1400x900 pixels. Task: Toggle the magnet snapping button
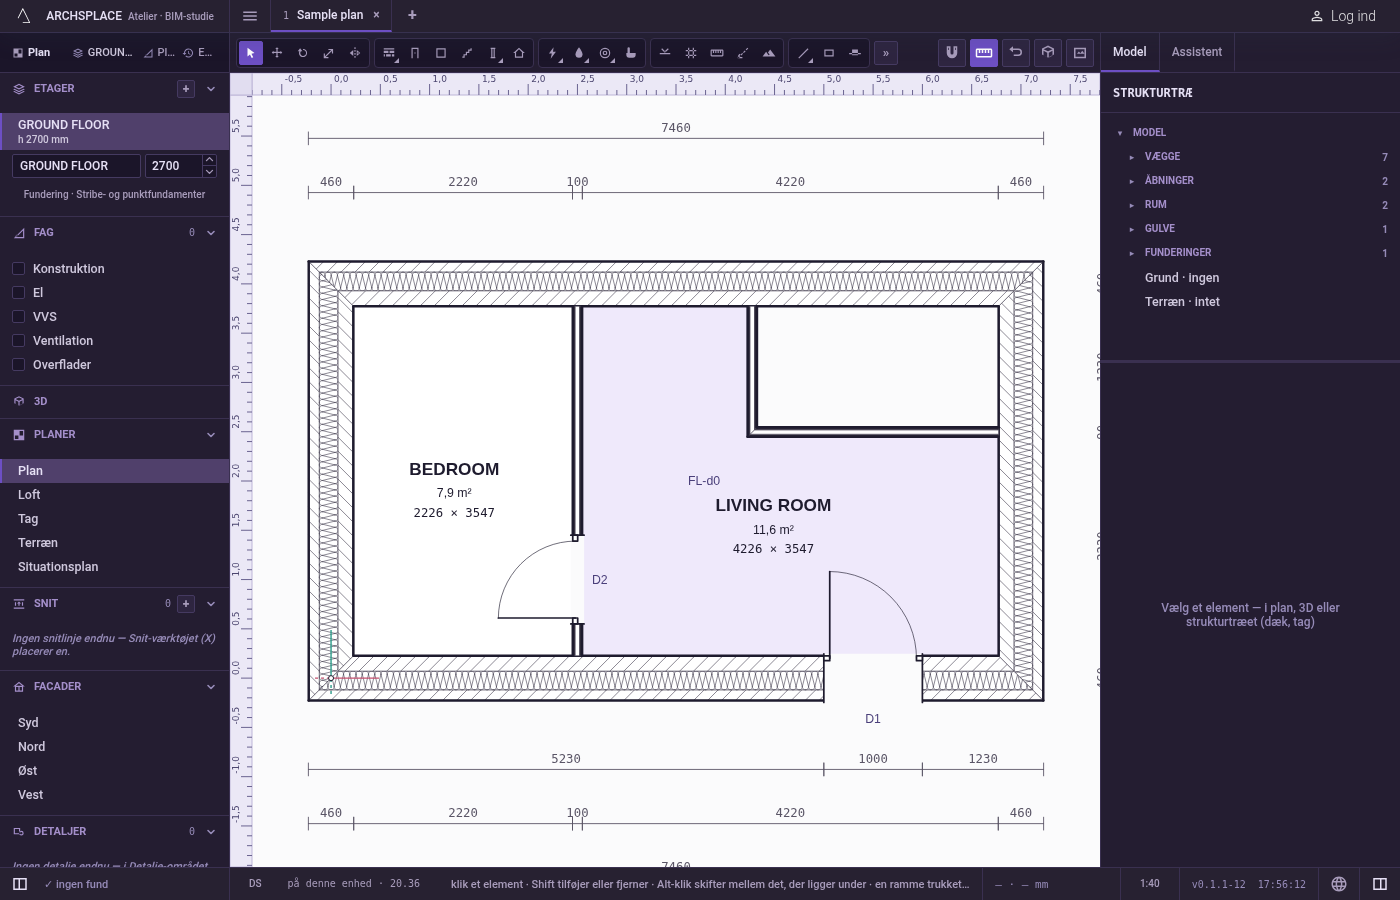pyautogui.click(x=952, y=53)
